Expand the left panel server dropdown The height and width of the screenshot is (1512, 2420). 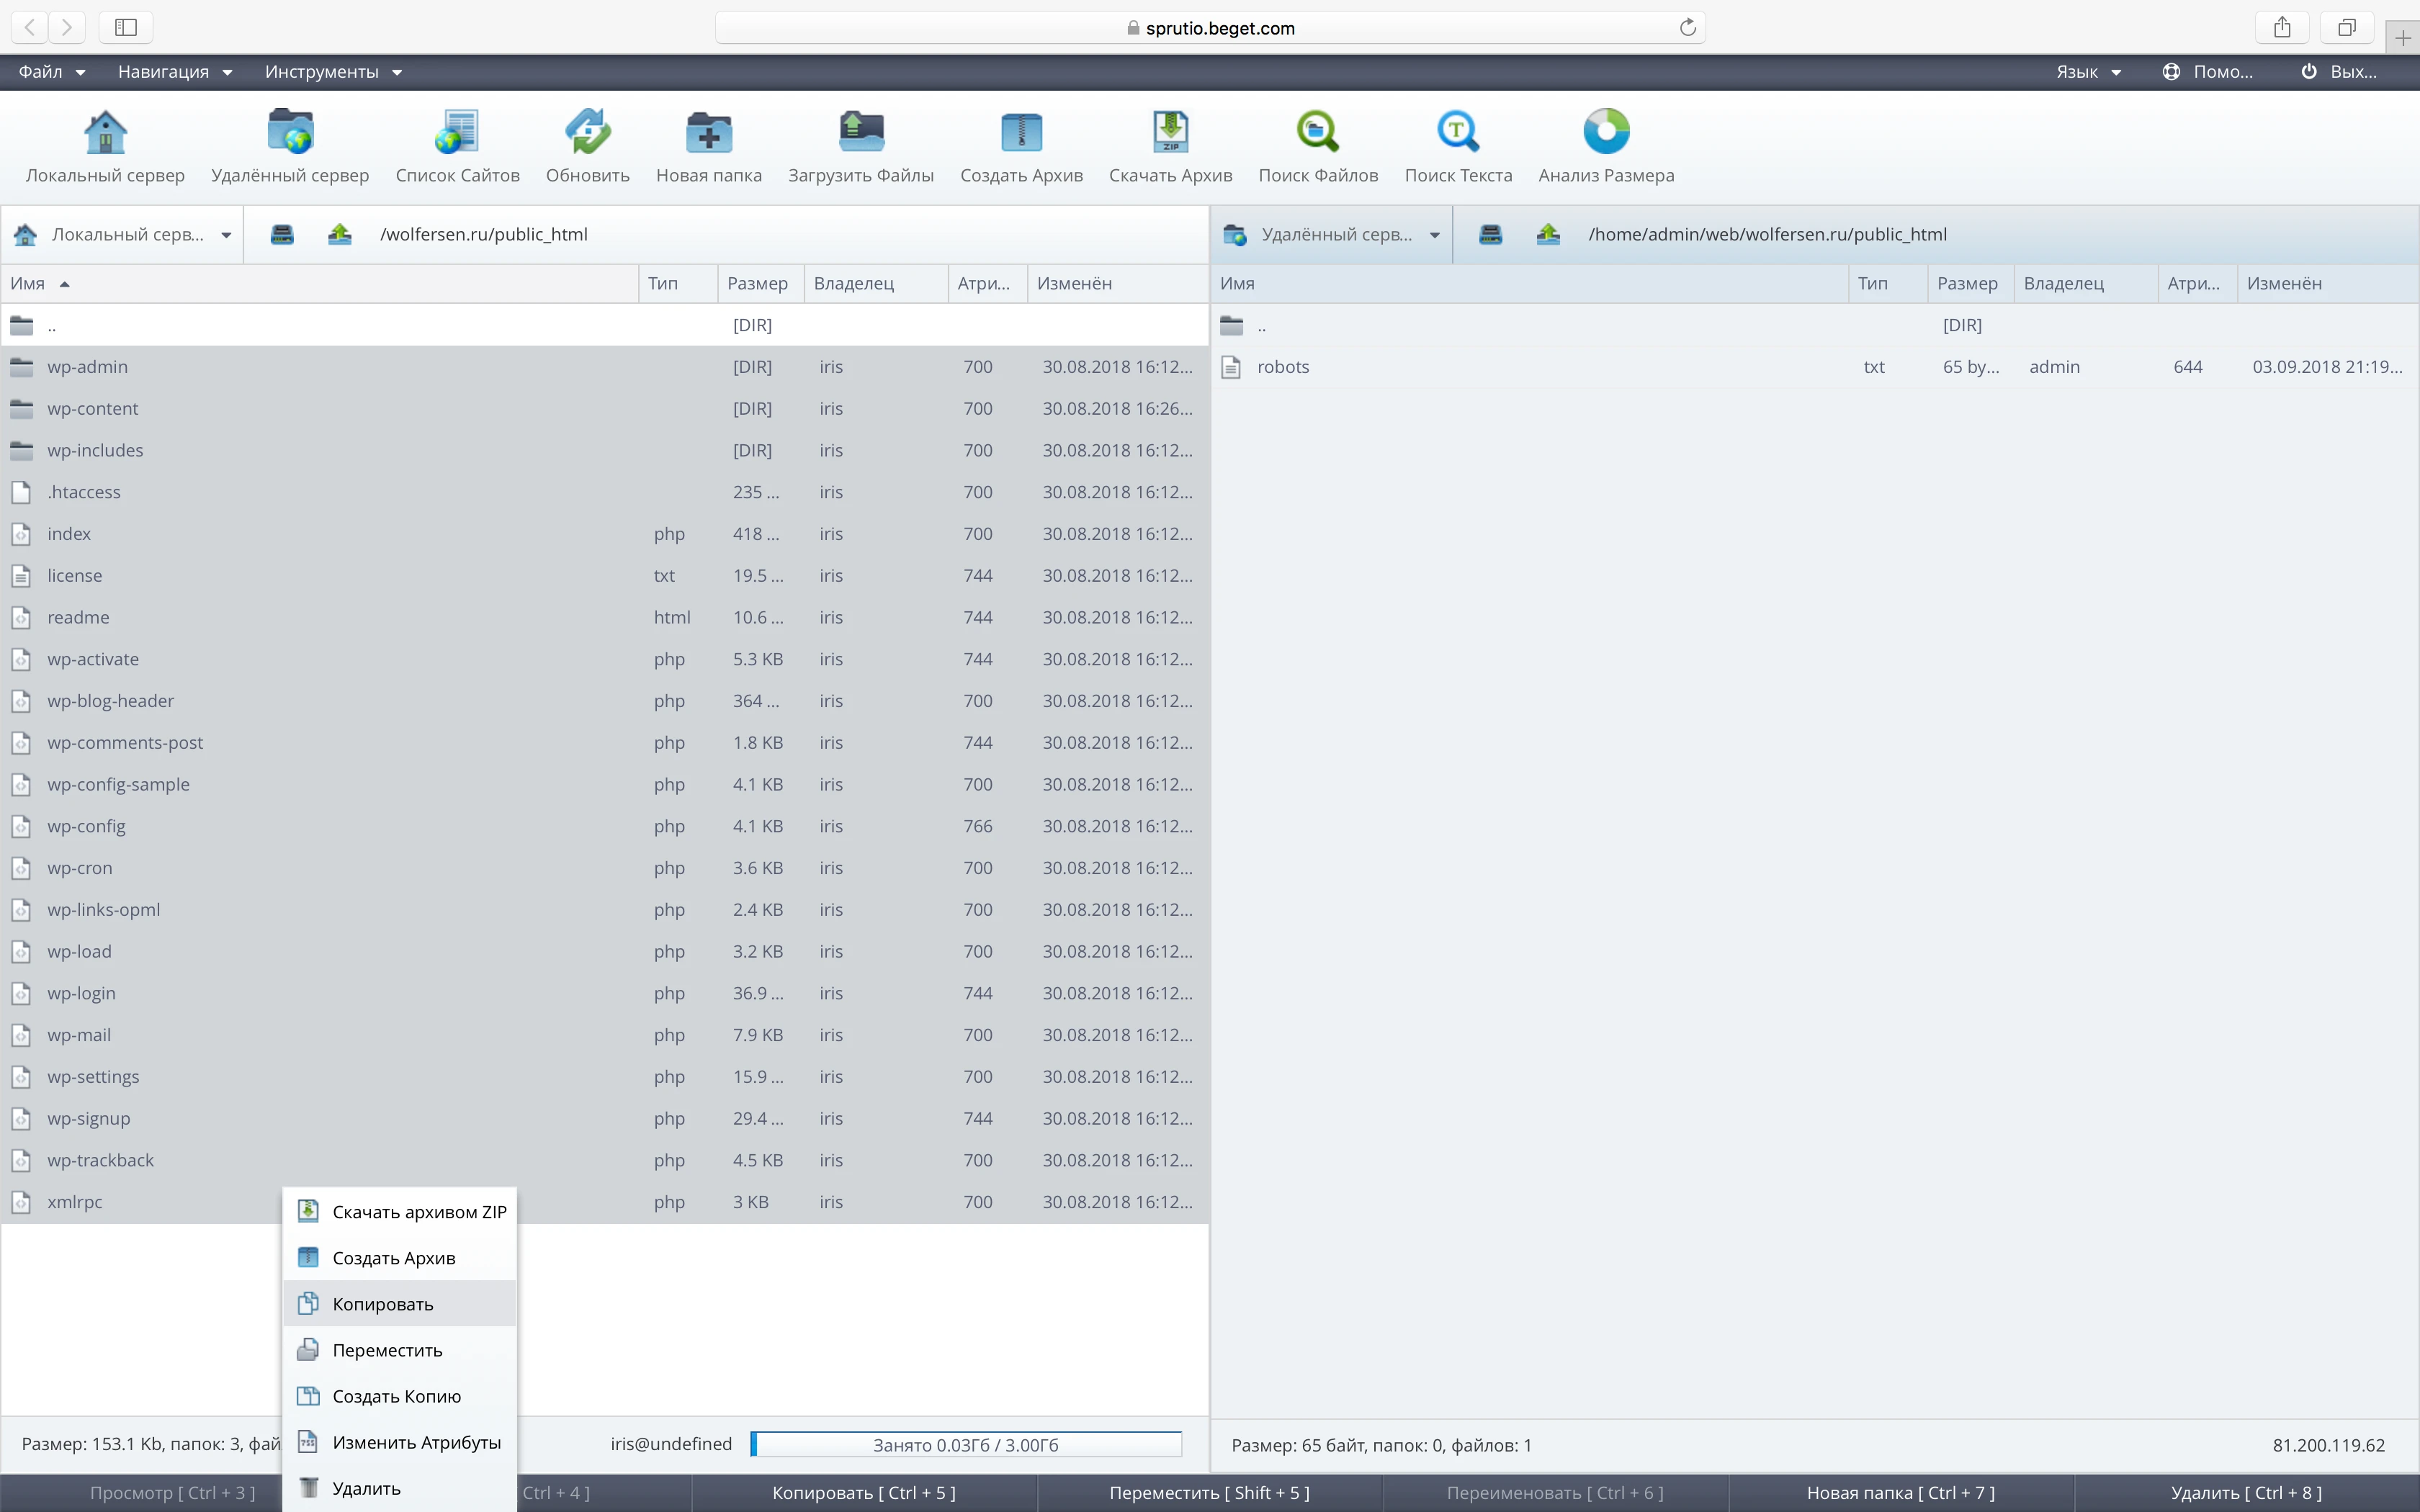[226, 235]
